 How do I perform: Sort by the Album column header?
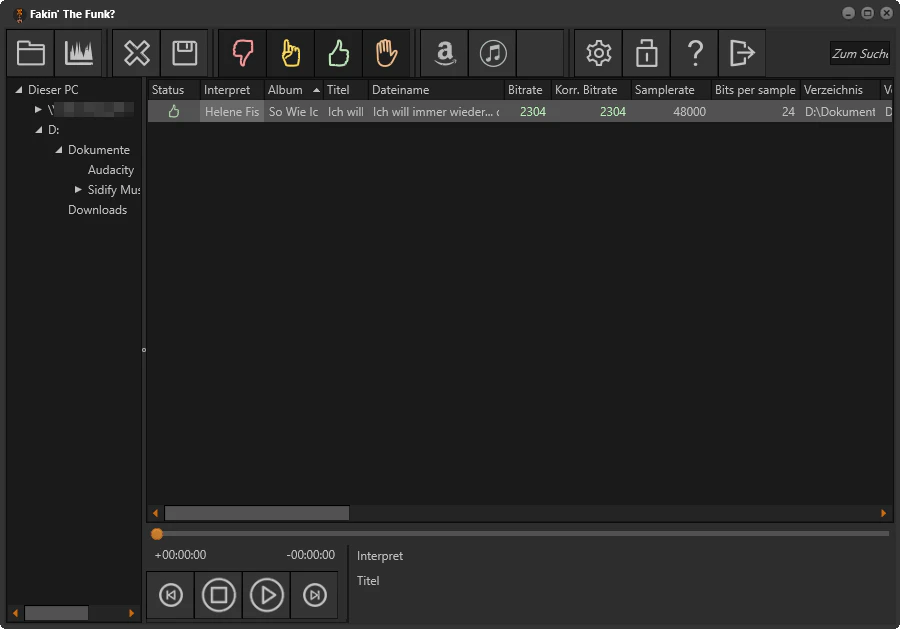[x=293, y=90]
